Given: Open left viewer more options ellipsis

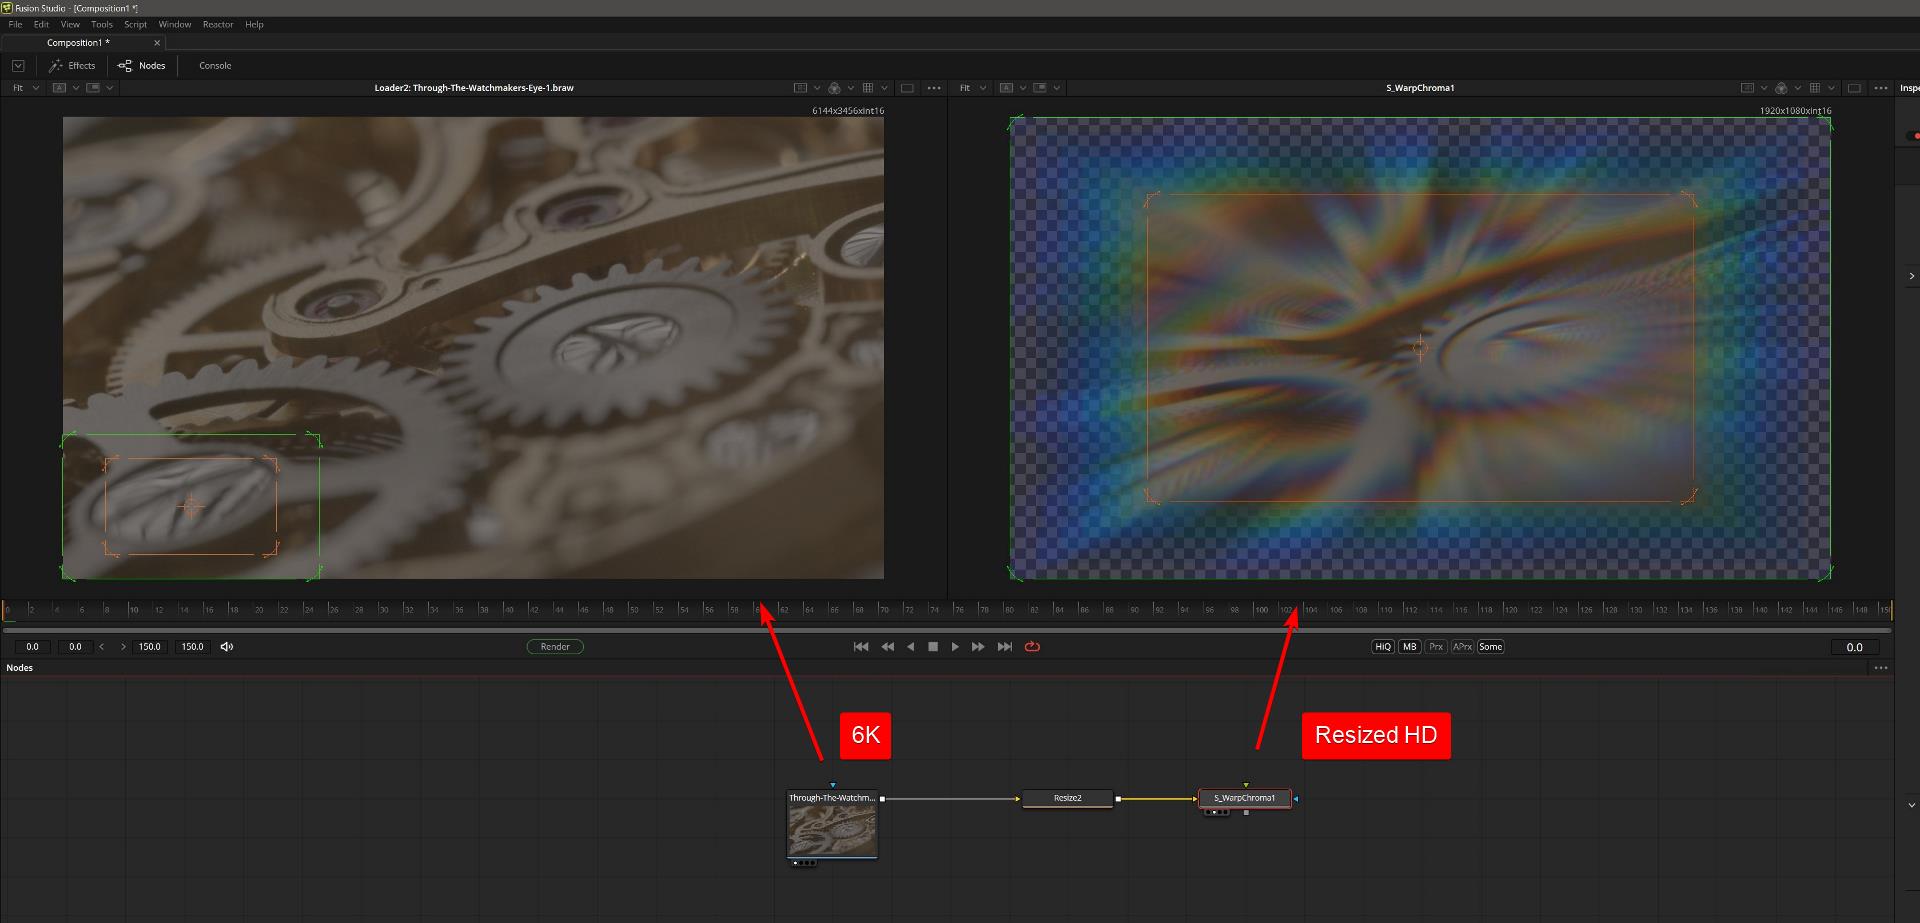Looking at the screenshot, I should tap(934, 88).
